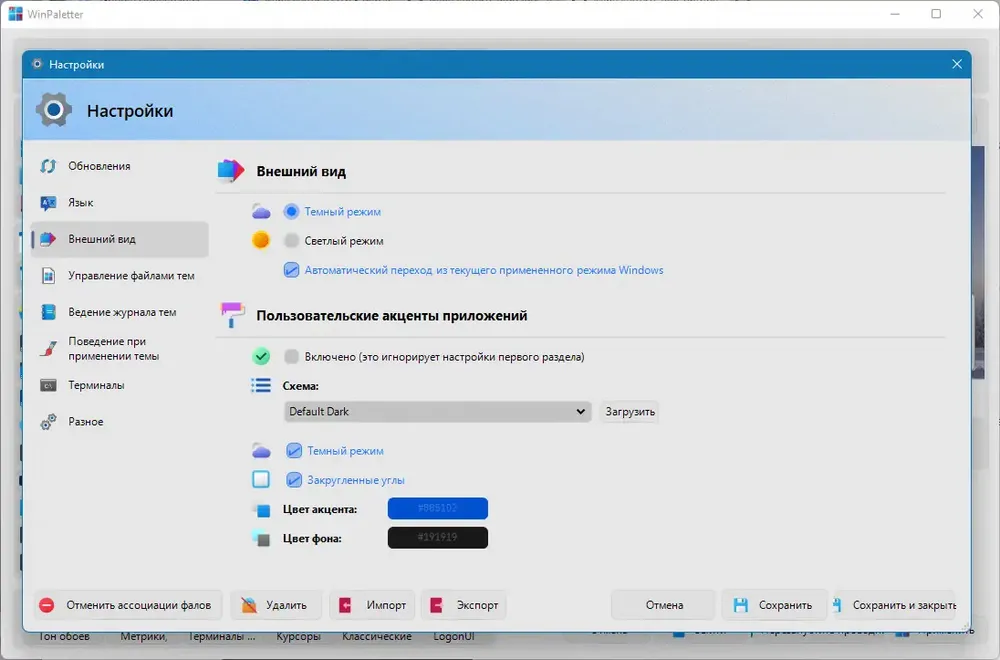The image size is (1000, 660).
Task: Open the Default Dark scheme dropdown
Action: point(438,411)
